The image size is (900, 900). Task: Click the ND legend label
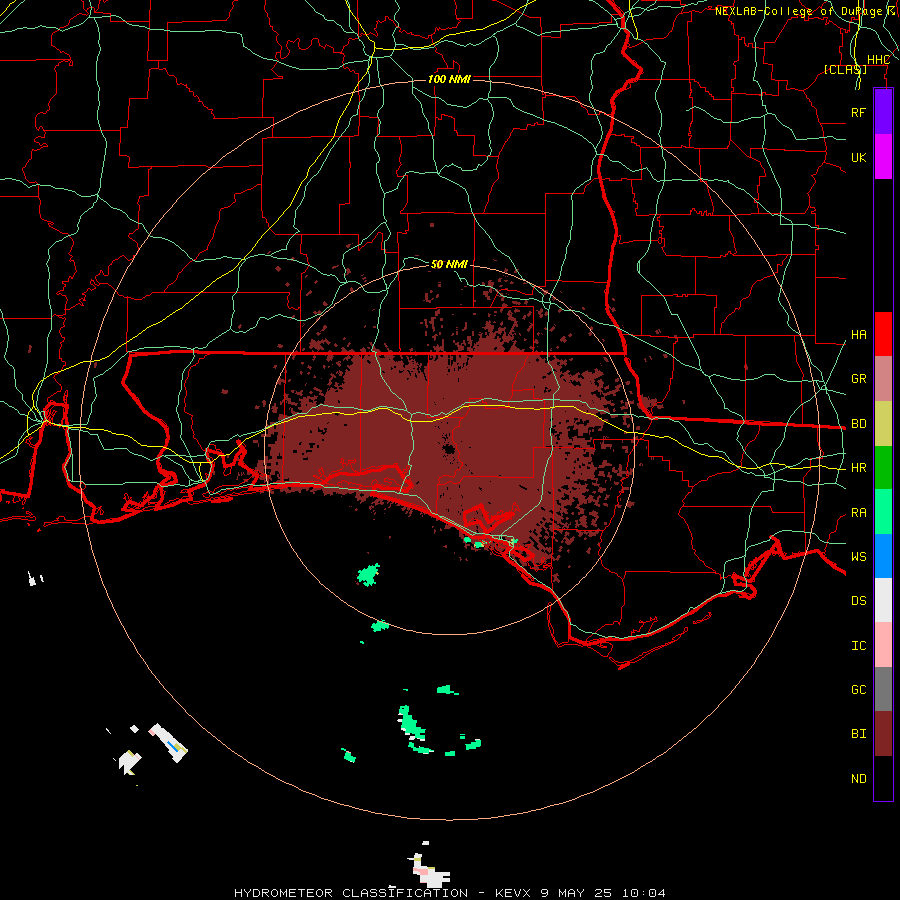tap(858, 779)
